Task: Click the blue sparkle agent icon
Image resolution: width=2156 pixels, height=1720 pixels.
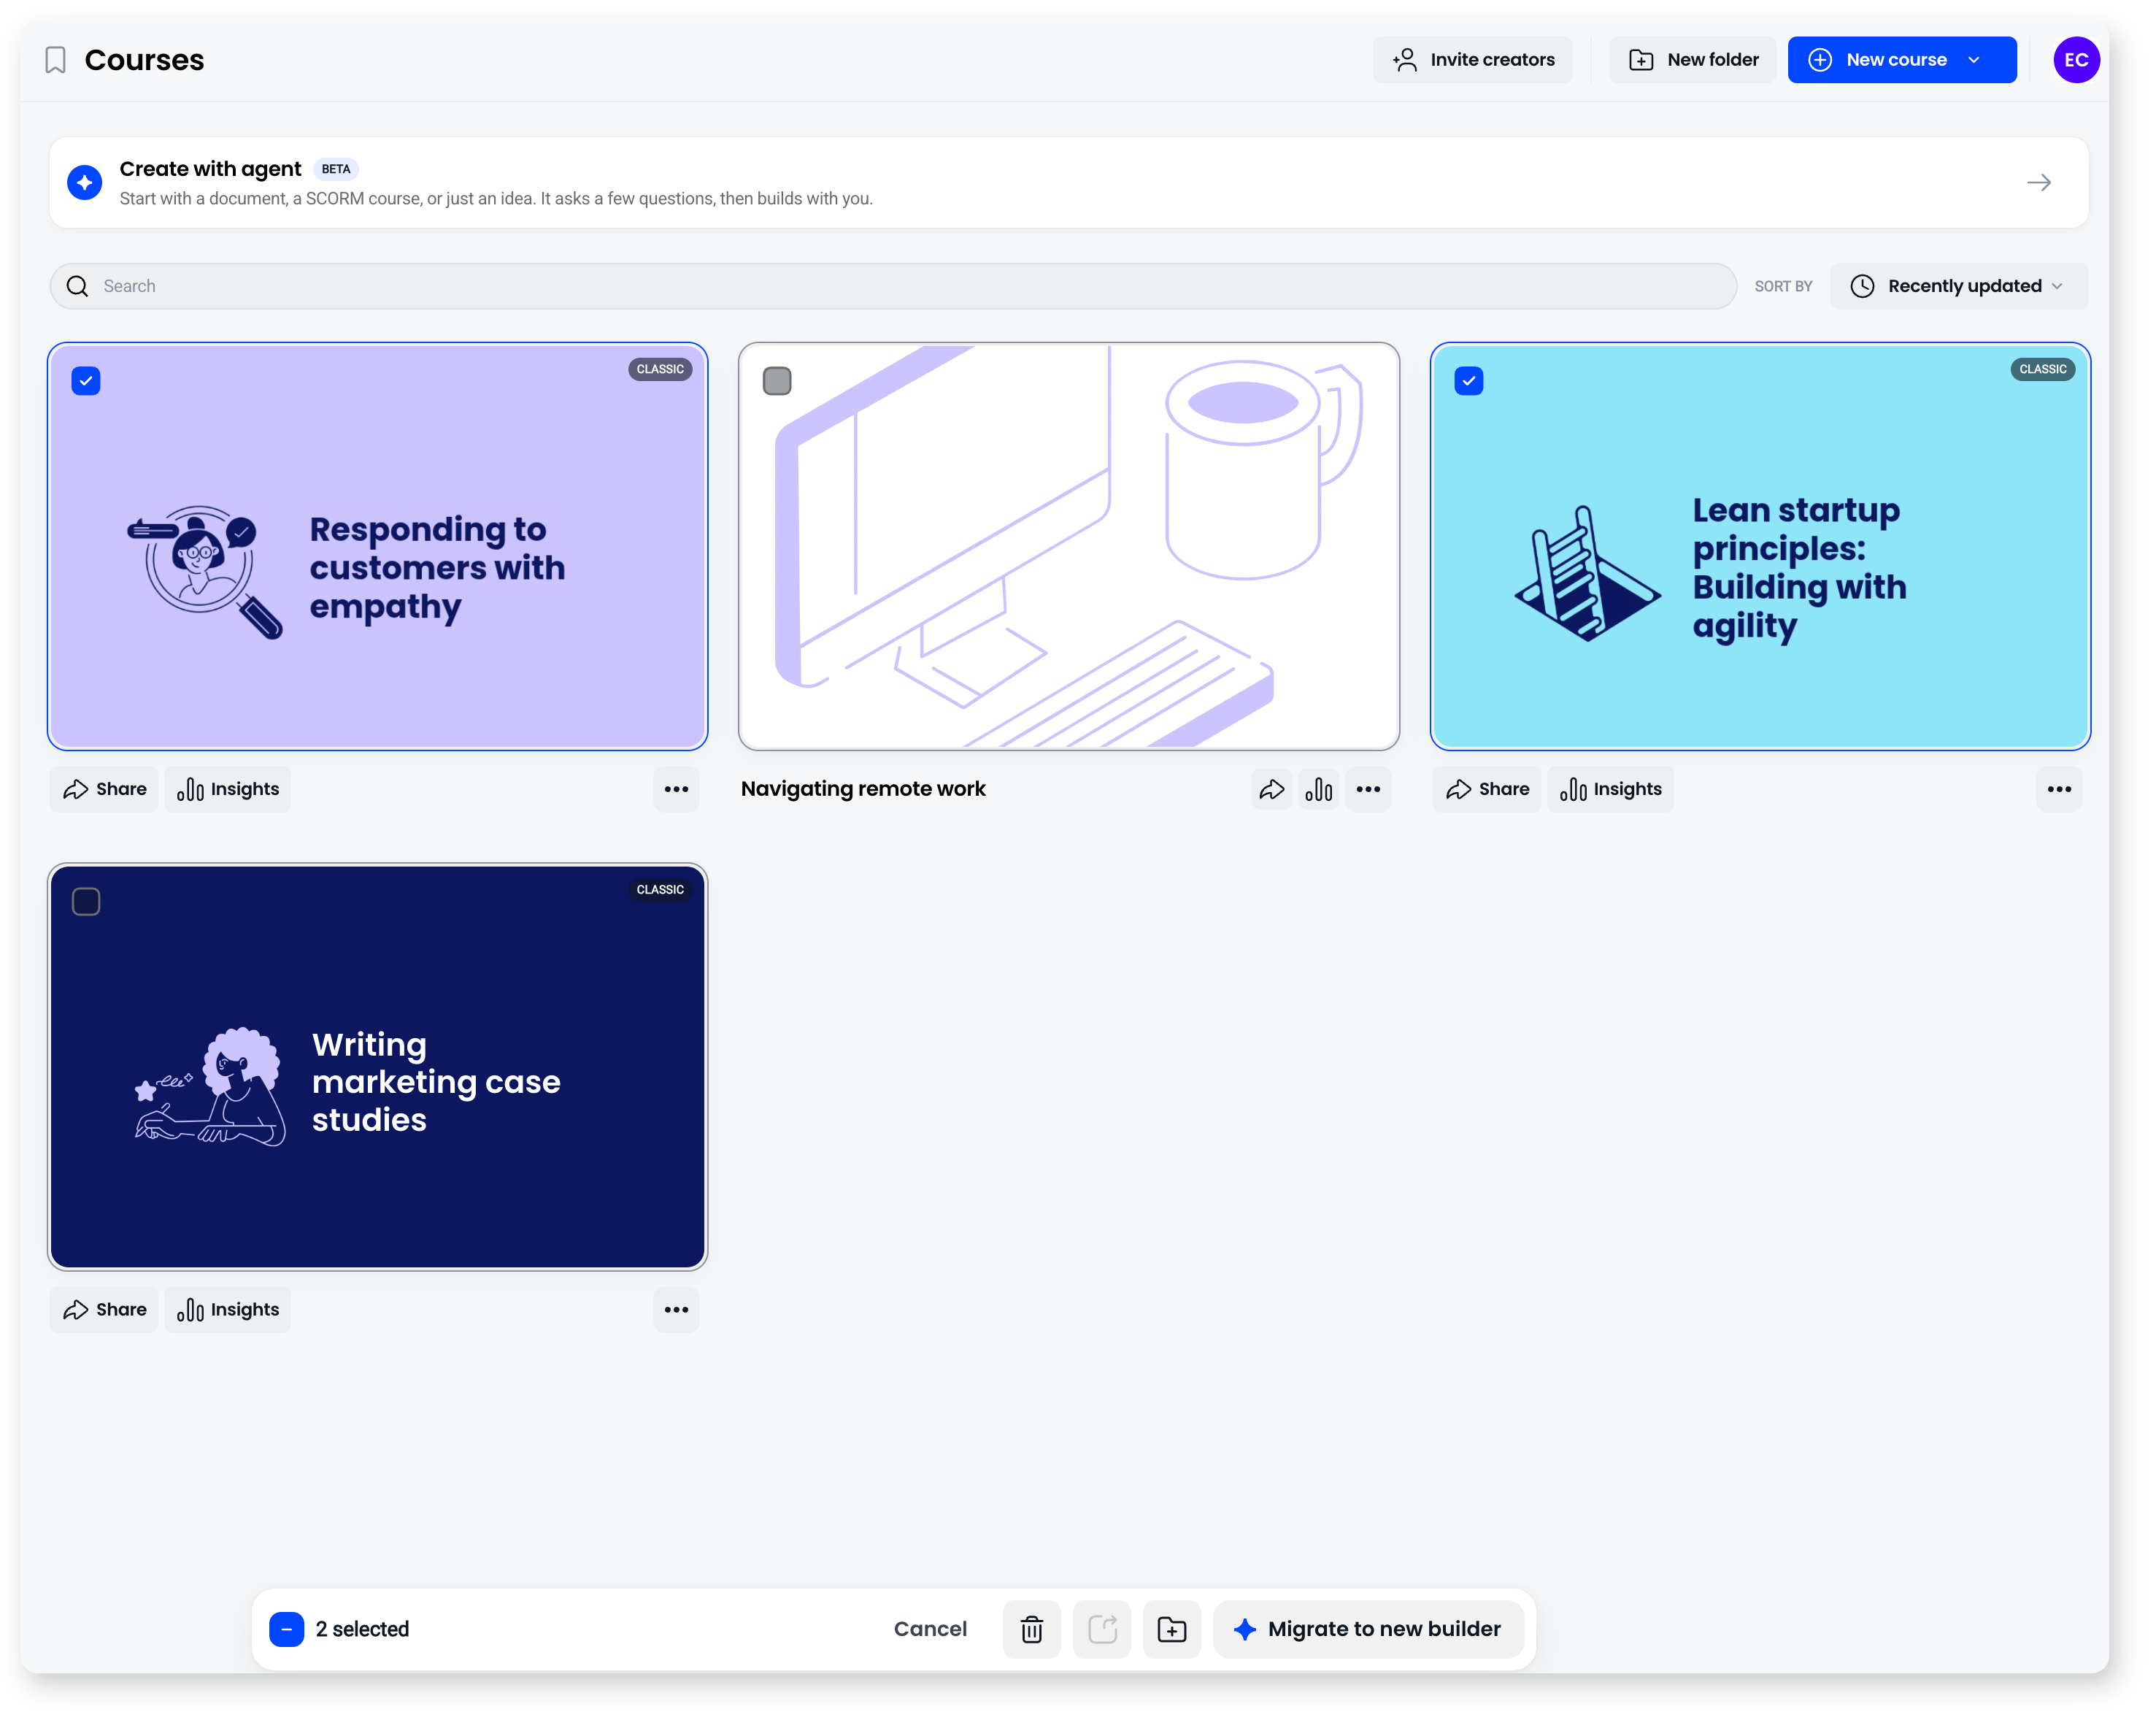Action: tap(85, 183)
